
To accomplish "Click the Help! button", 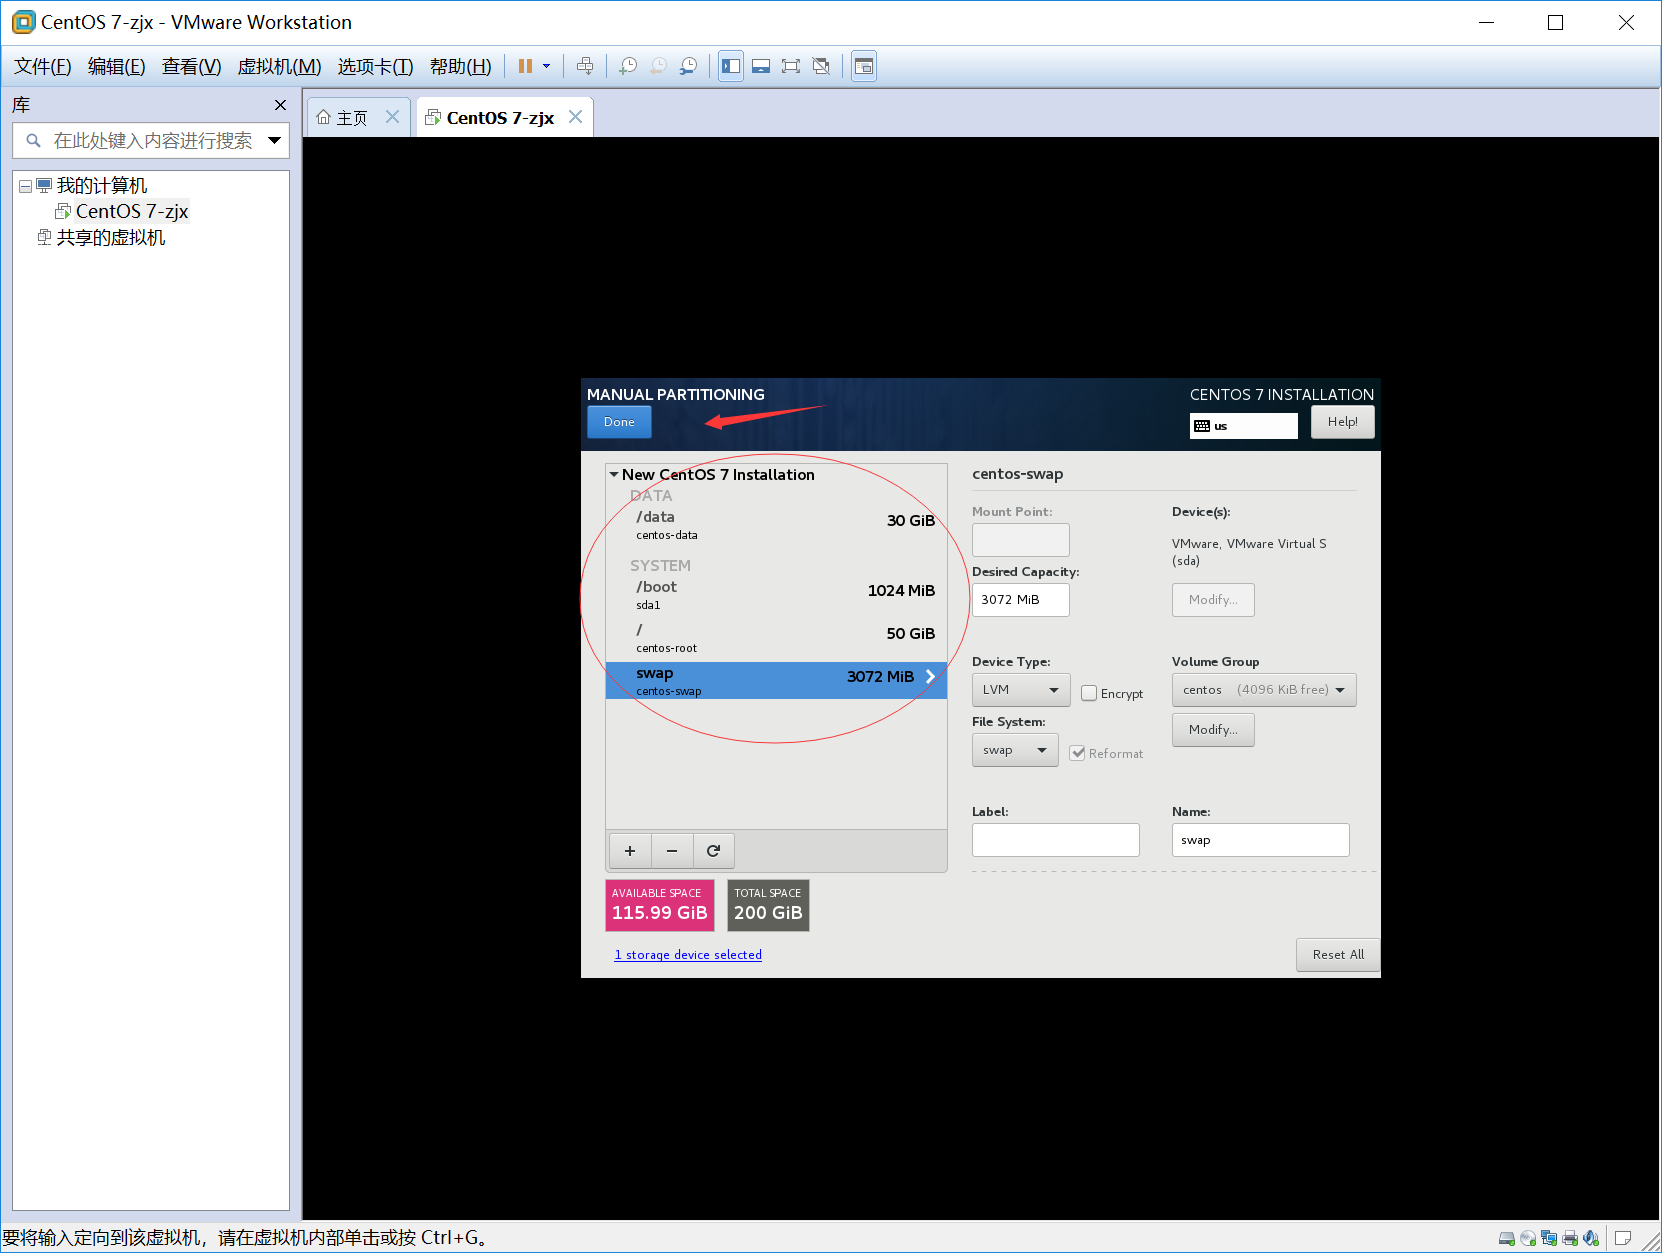I will point(1343,422).
